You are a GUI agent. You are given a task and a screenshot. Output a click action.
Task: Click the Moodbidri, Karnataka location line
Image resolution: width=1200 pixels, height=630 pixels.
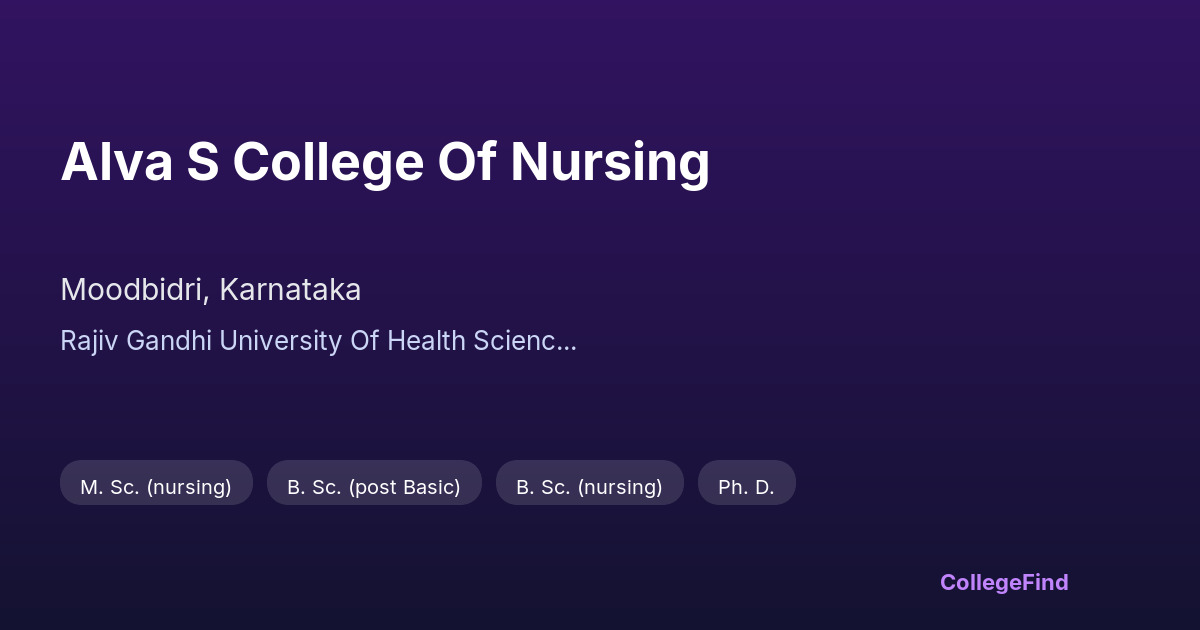coord(210,290)
